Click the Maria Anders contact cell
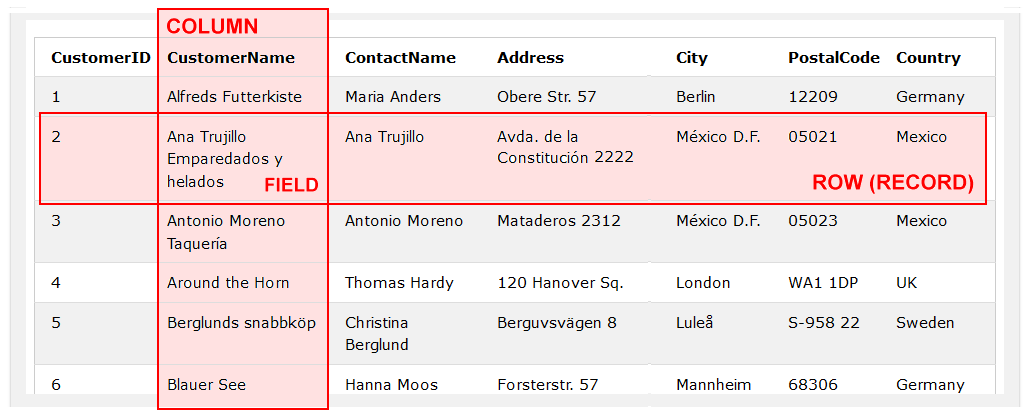 393,97
